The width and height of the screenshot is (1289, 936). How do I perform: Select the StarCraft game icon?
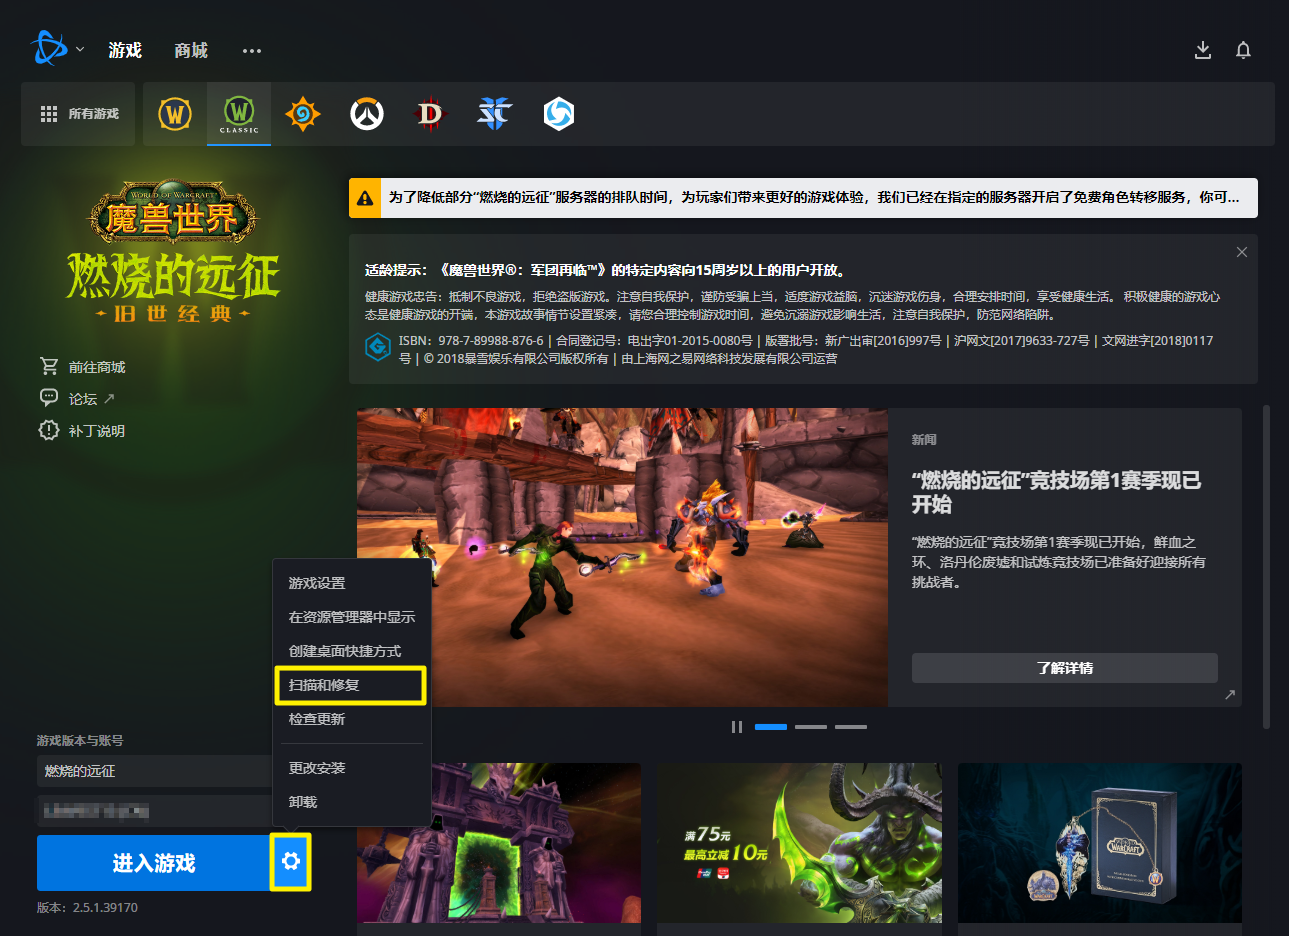click(x=495, y=114)
